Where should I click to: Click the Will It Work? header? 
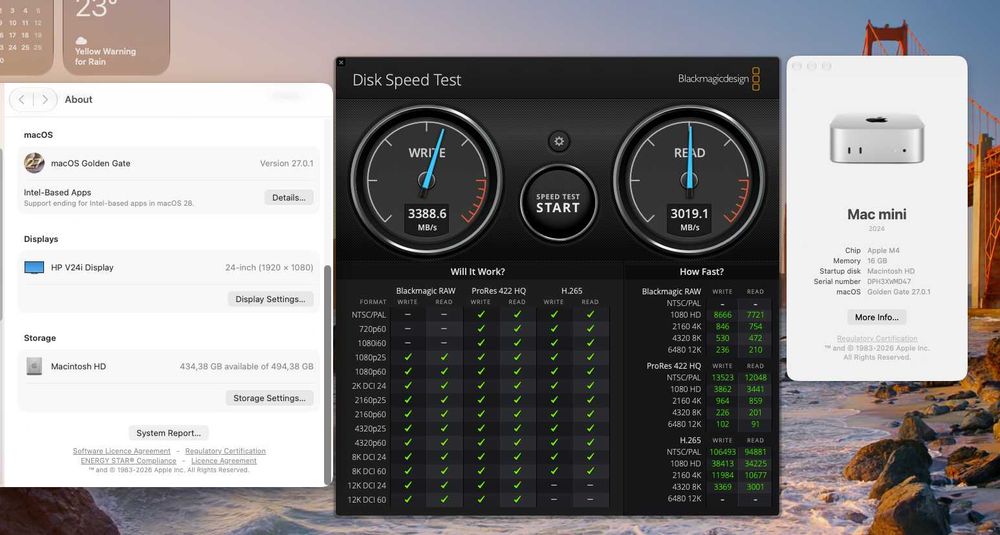(478, 272)
